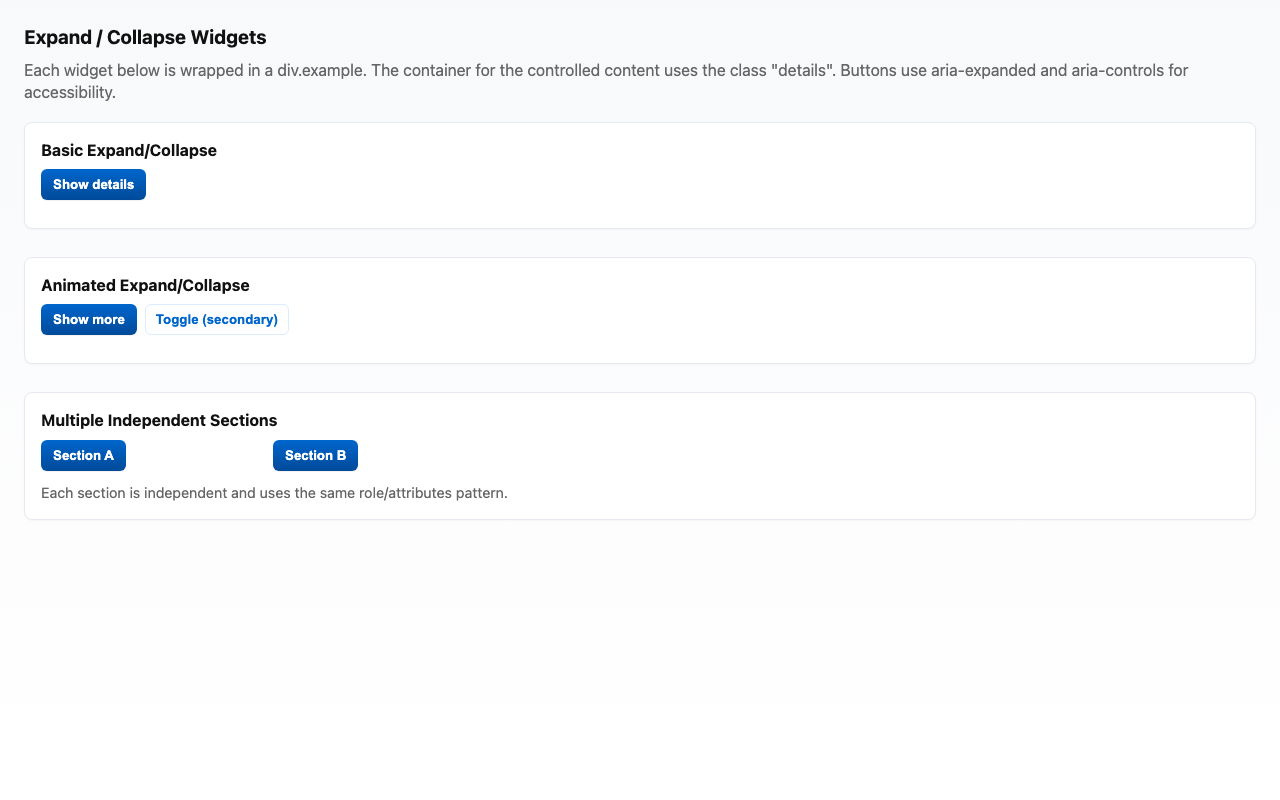Select the Multiple Independent Sections heading

point(158,420)
